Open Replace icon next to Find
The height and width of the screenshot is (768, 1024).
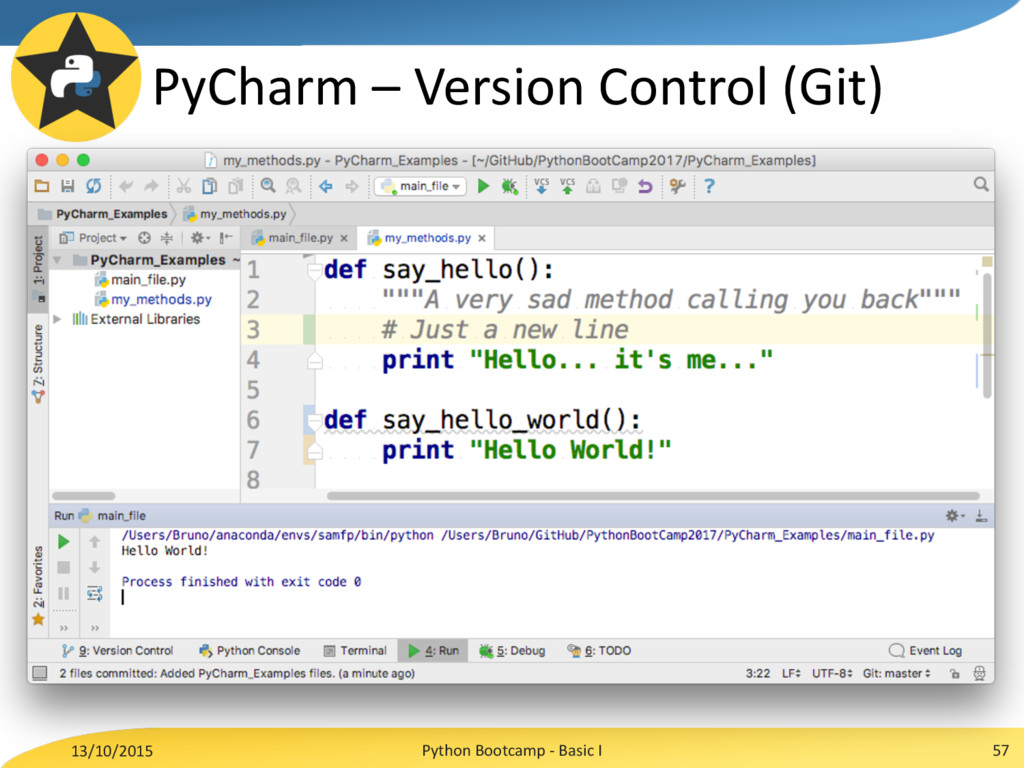click(293, 187)
